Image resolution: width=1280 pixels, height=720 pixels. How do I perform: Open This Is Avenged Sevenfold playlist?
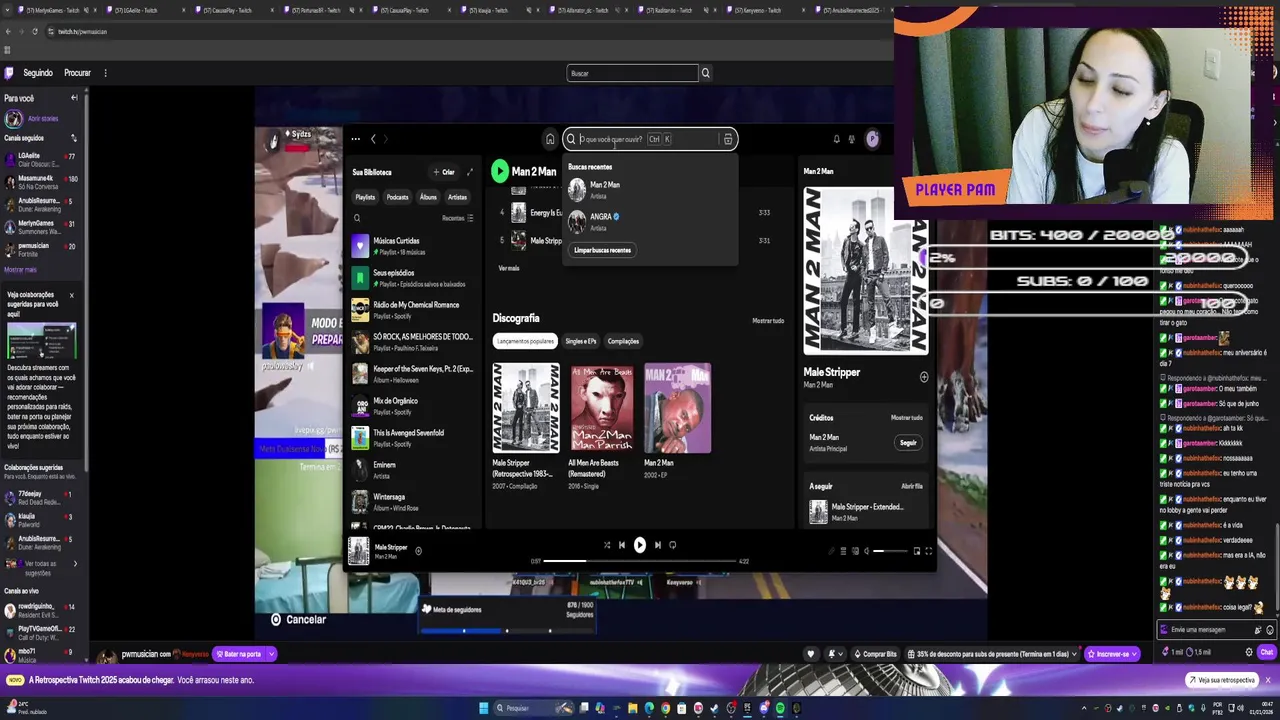(x=413, y=437)
